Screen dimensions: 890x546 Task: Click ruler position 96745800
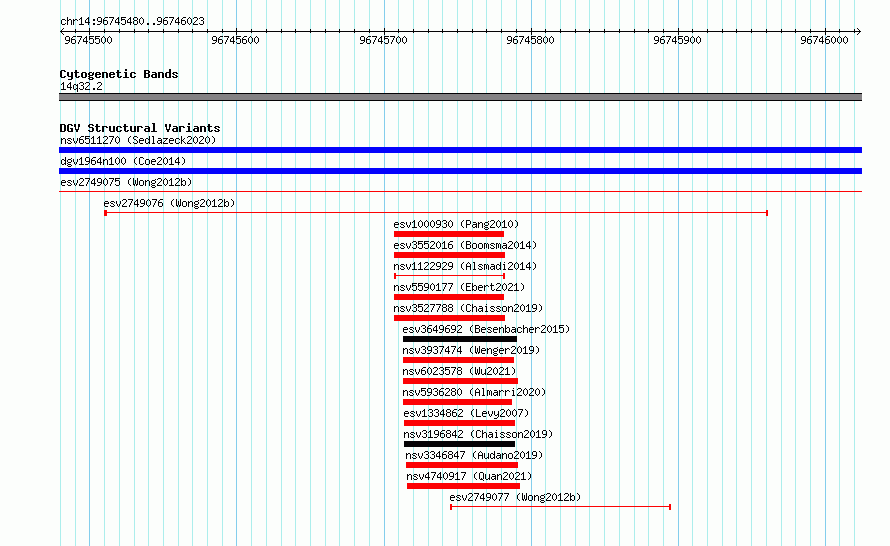(531, 40)
